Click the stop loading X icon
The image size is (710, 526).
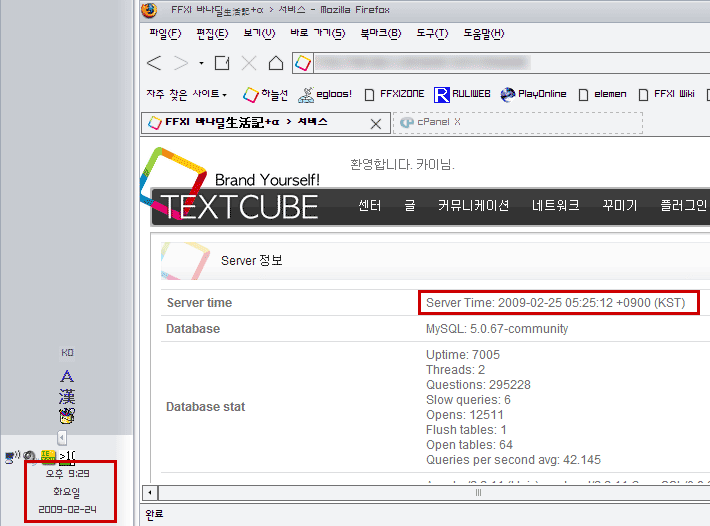[249, 63]
